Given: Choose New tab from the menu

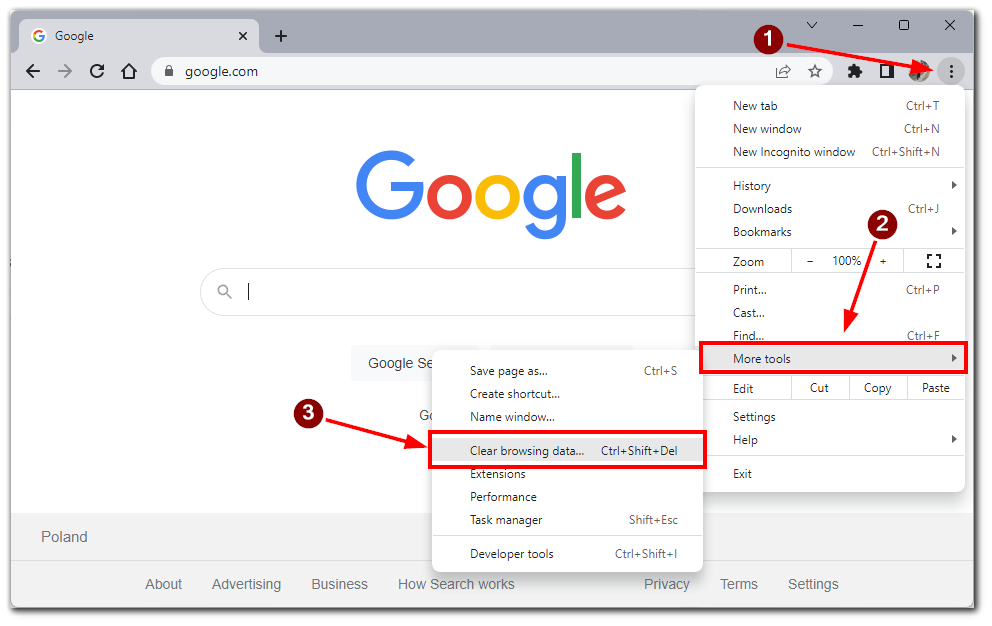Looking at the screenshot, I should pos(830,106).
